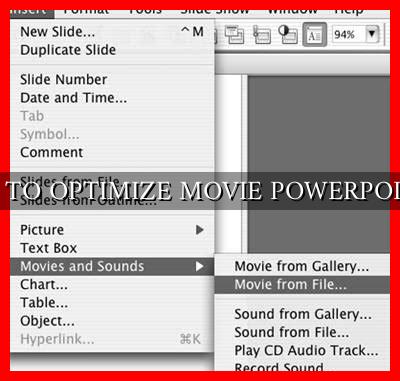The height and width of the screenshot is (381, 400).
Task: Toggle the highlighted Show Formatting 'A' icon
Action: point(314,35)
